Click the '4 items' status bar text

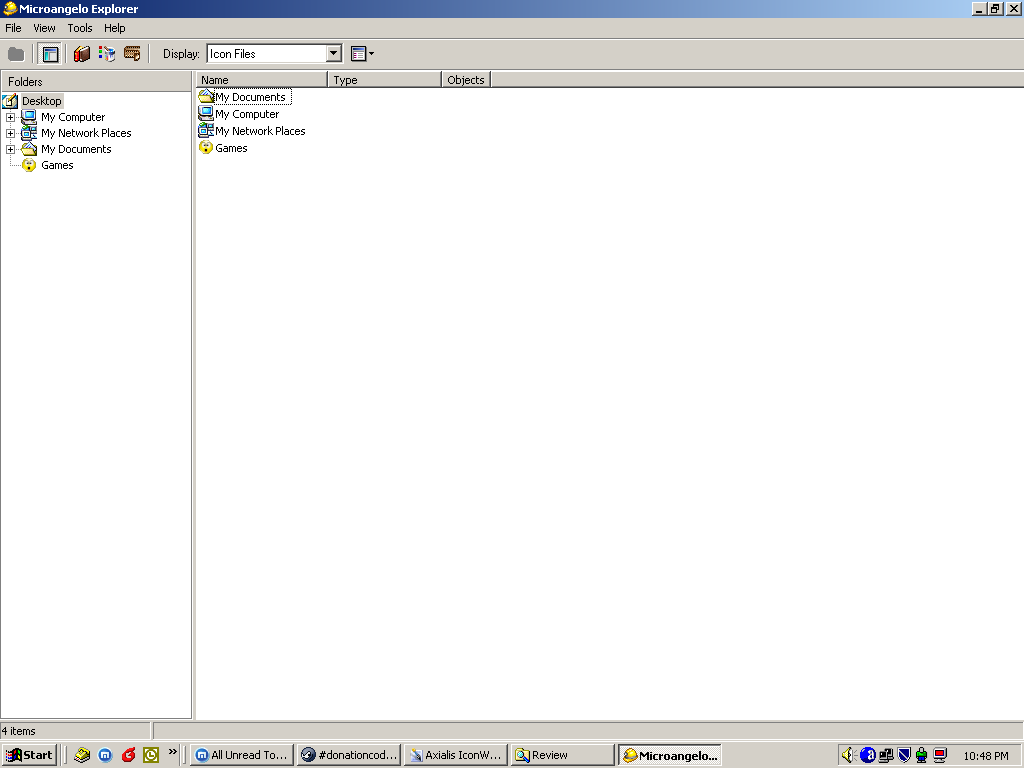click(18, 731)
